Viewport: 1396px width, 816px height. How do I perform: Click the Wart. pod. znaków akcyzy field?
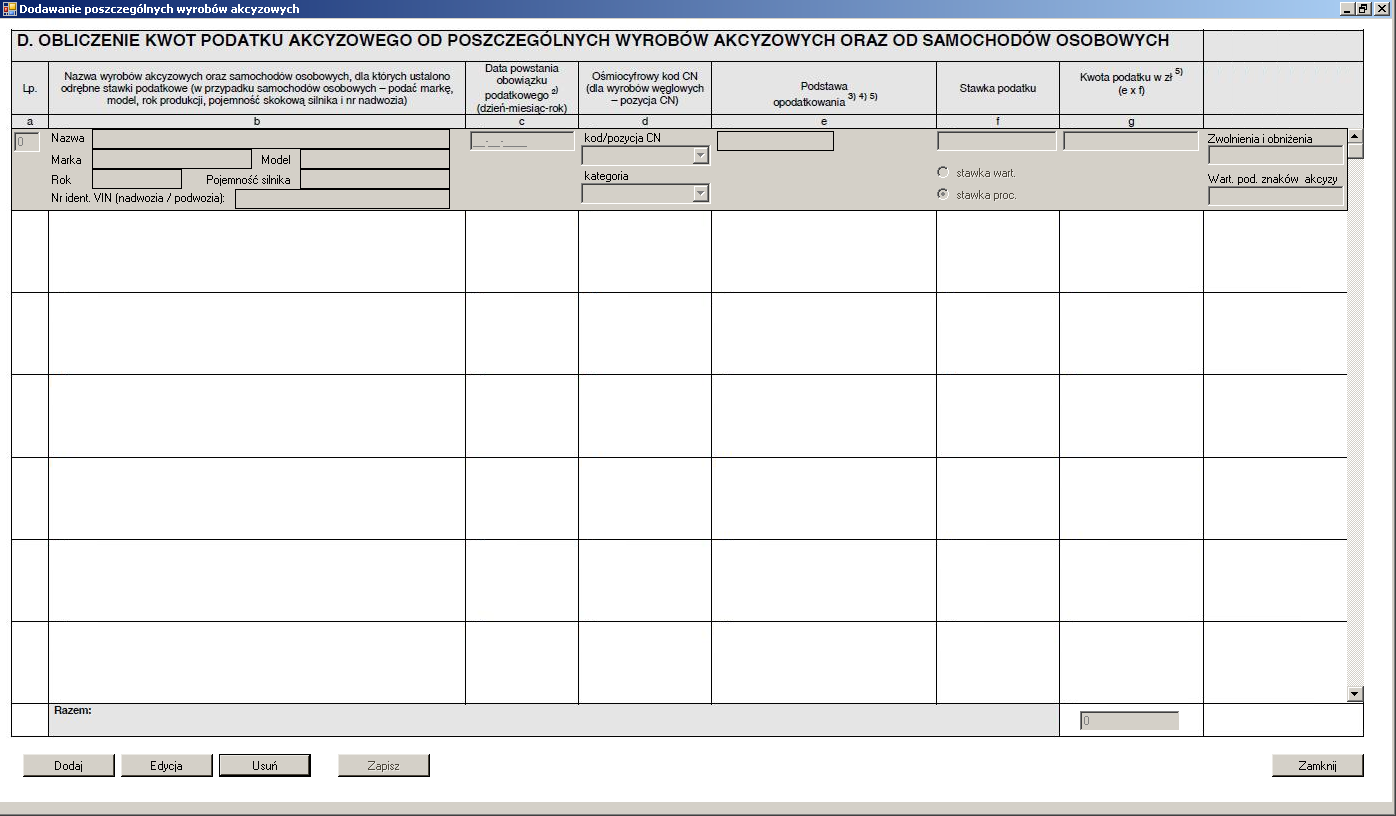point(1276,196)
